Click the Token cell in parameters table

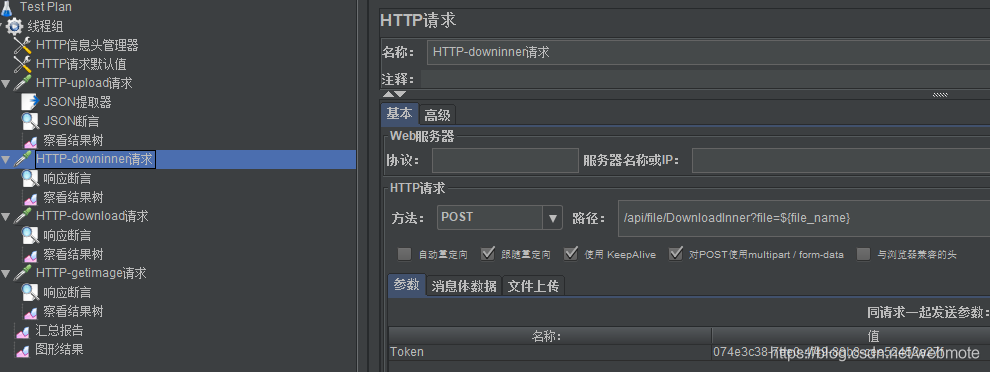(549, 352)
